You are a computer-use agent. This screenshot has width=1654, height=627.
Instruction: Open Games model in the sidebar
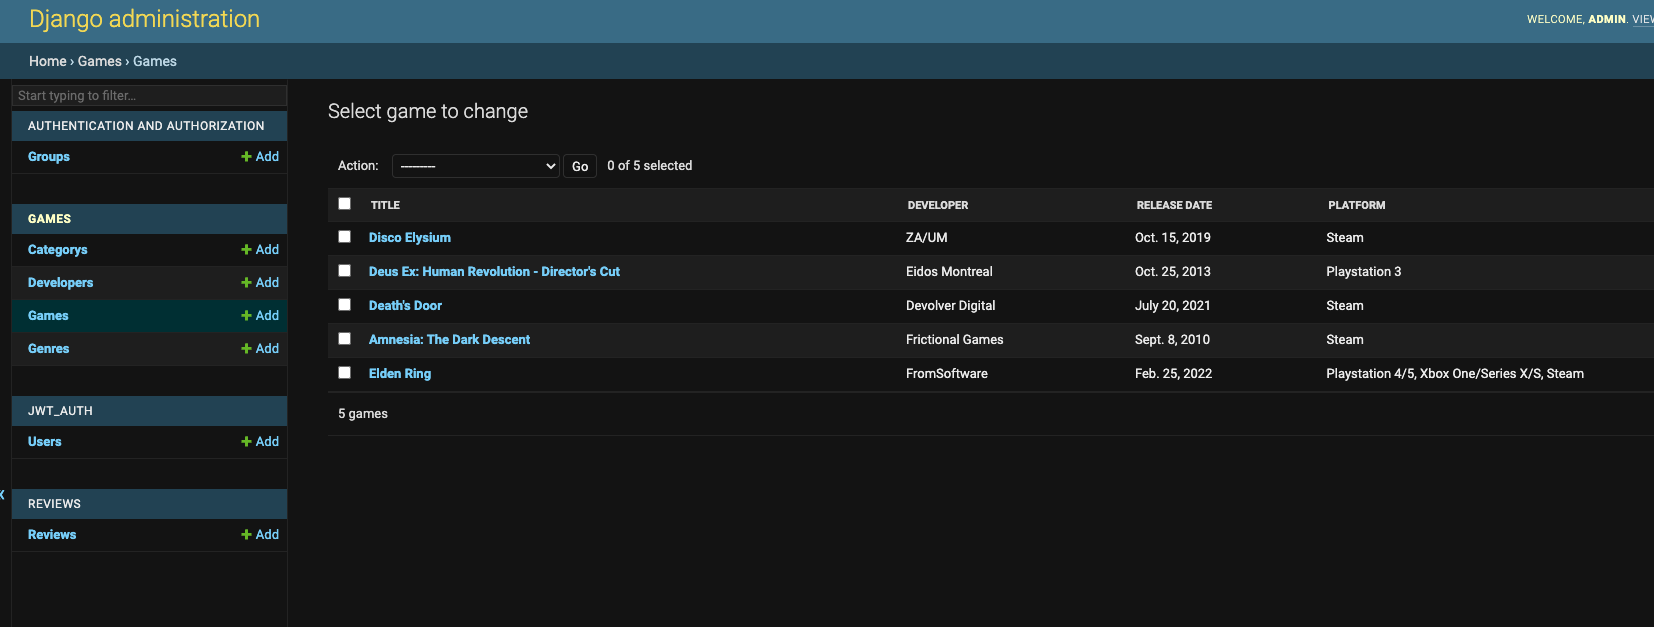48,316
